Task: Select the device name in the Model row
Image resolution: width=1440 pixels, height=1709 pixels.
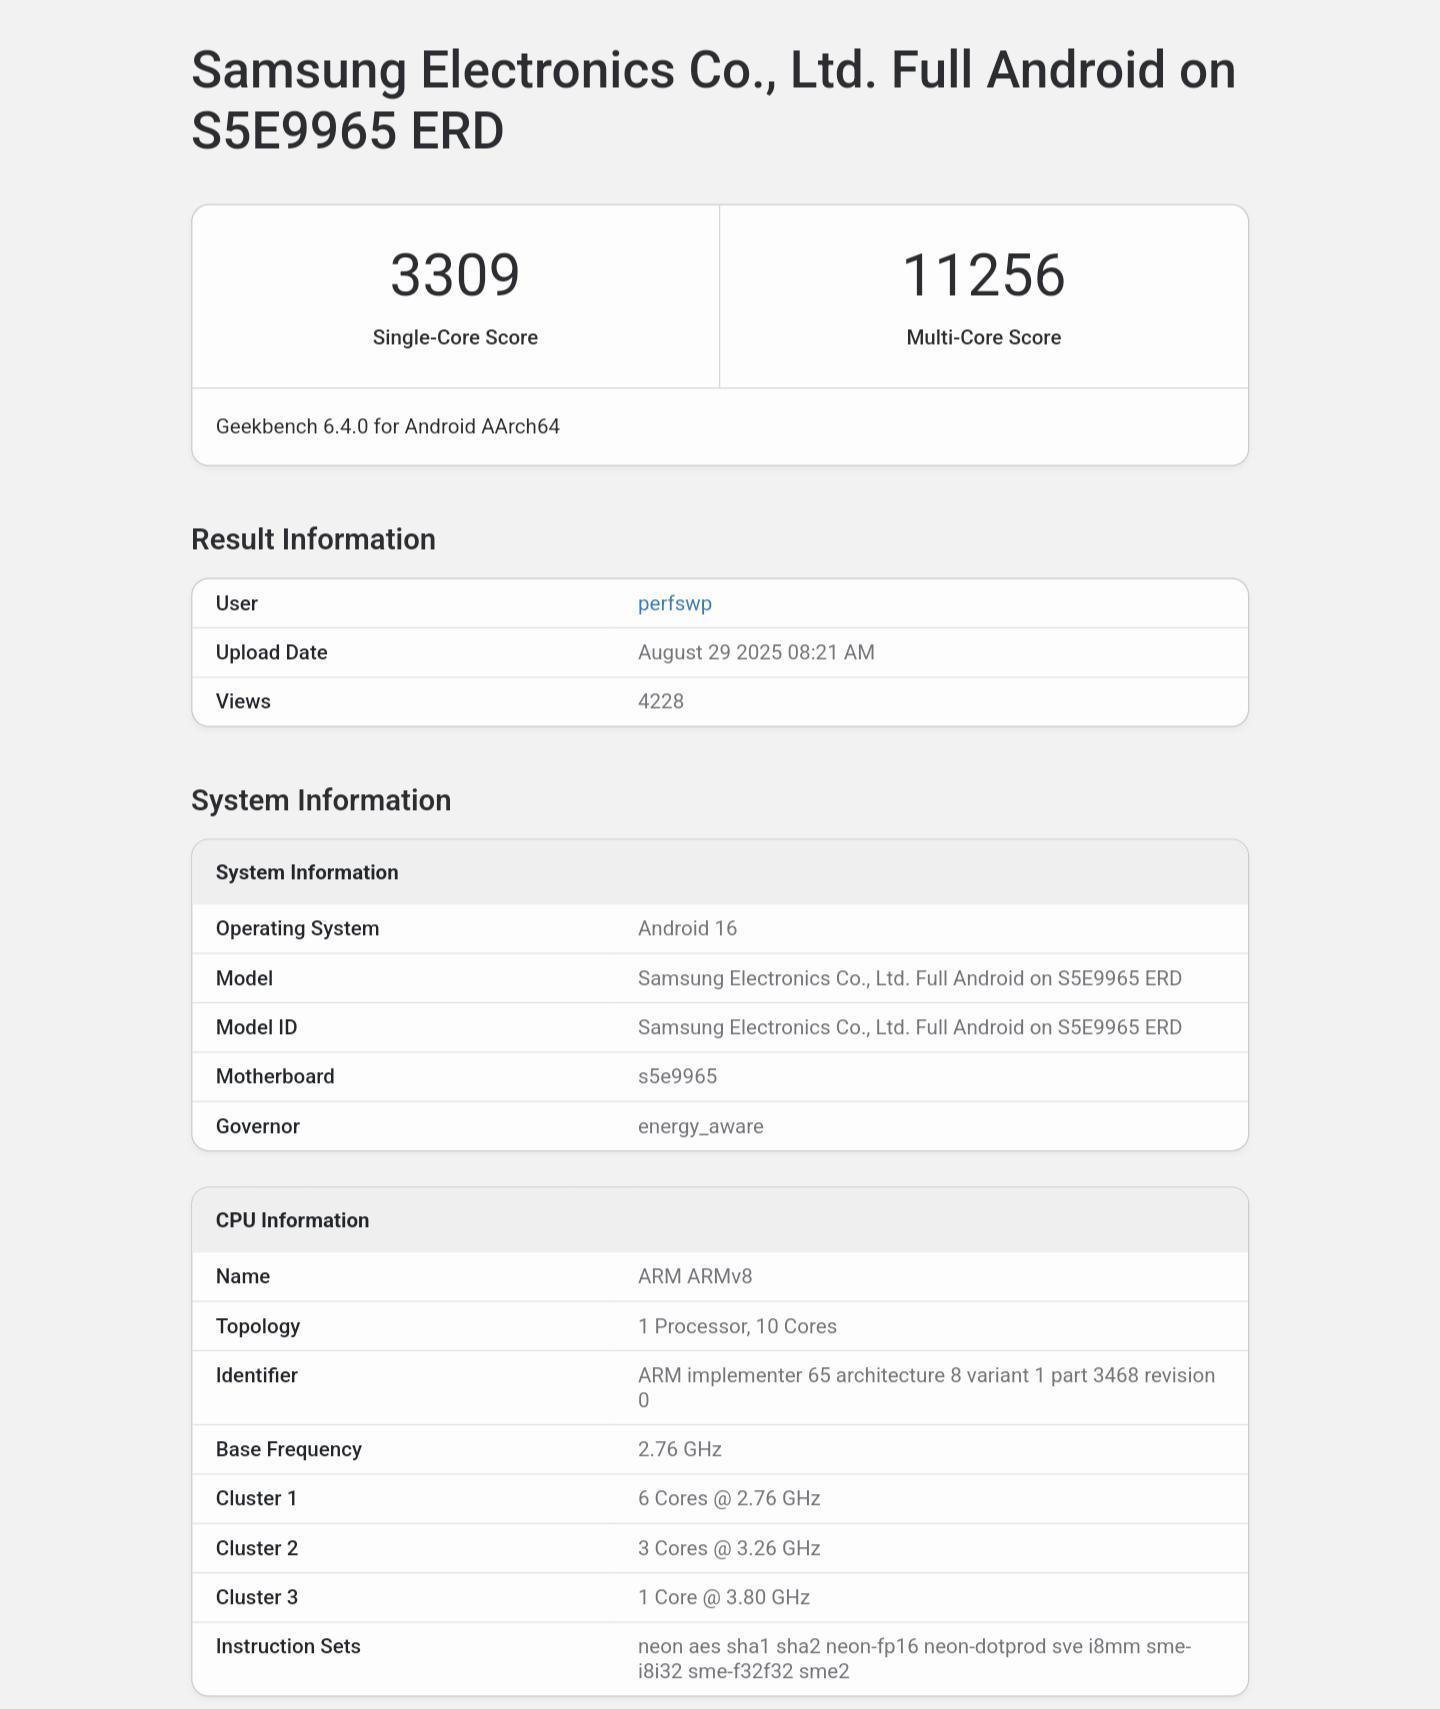Action: [910, 978]
